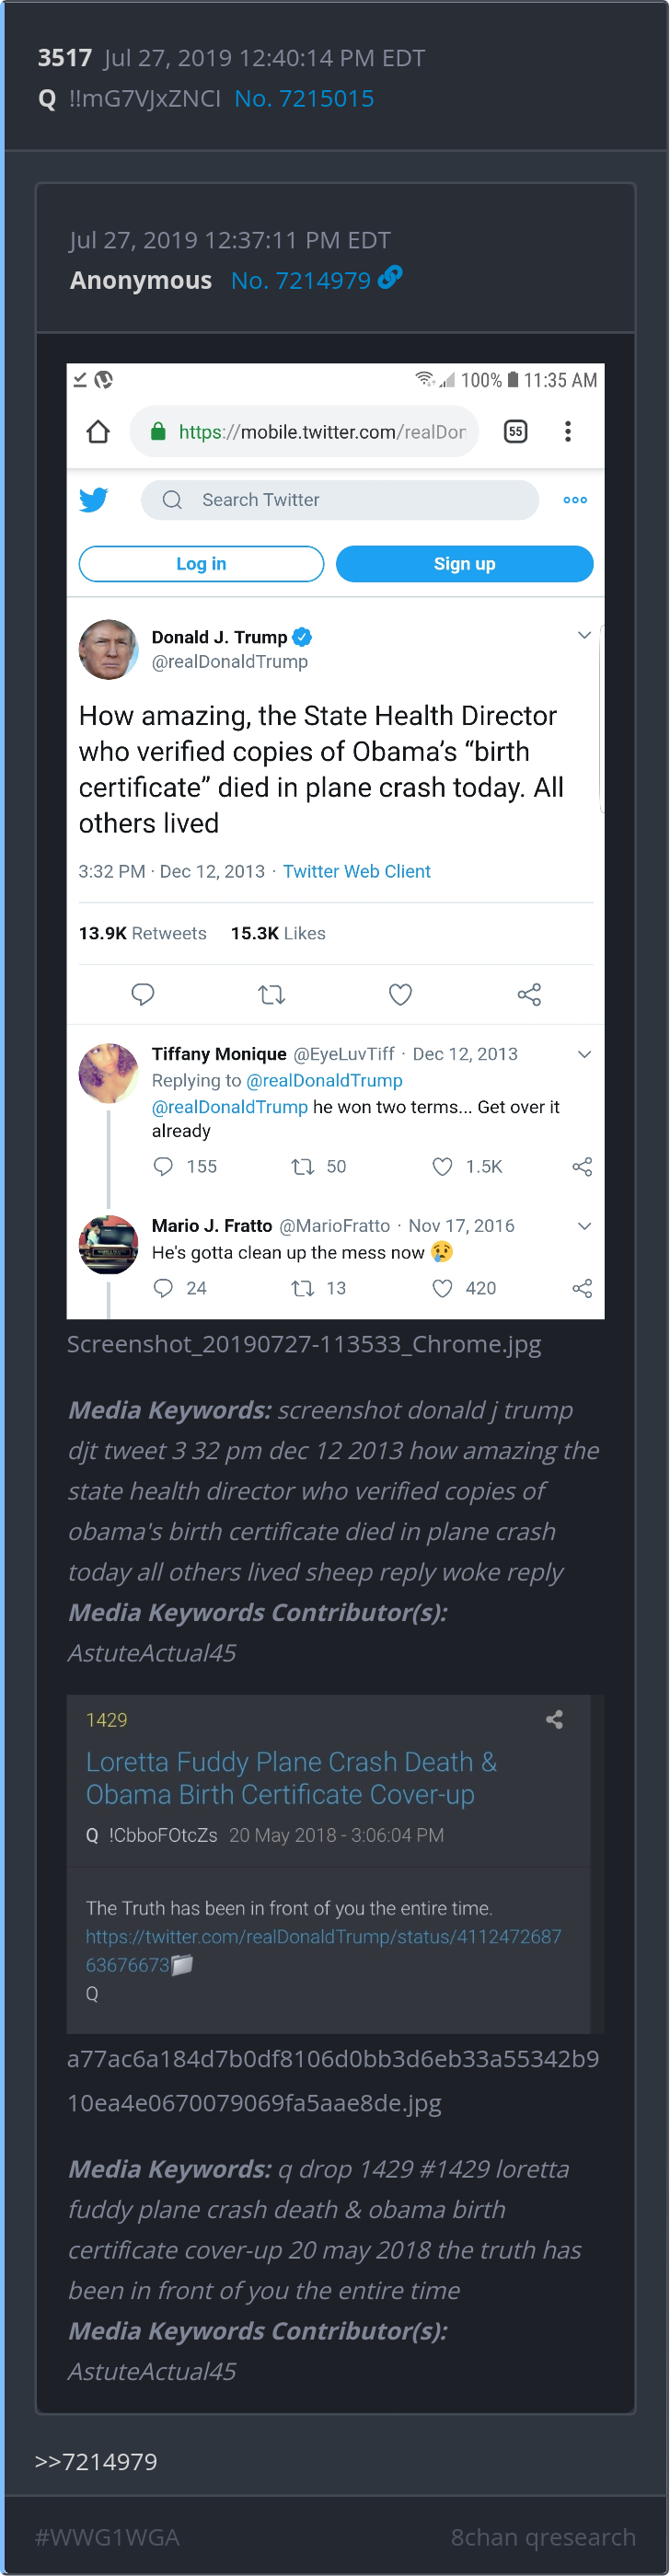Screen dimensions: 670x2576
Task: Open the post No. 7215015 link
Action: (304, 98)
